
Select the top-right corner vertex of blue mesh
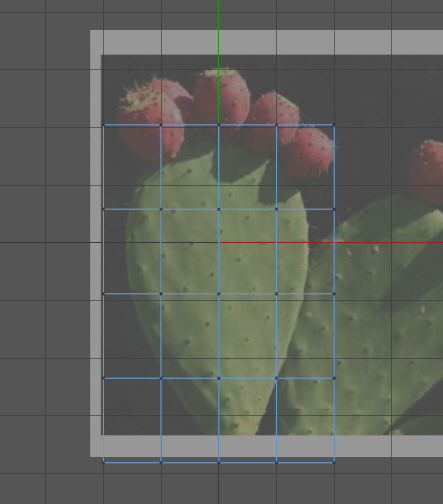334,125
